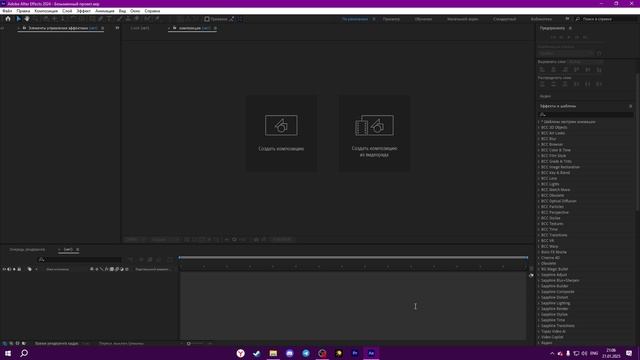Open File Explorer from the taskbar
Image resolution: width=640 pixels, height=360 pixels.
273,353
